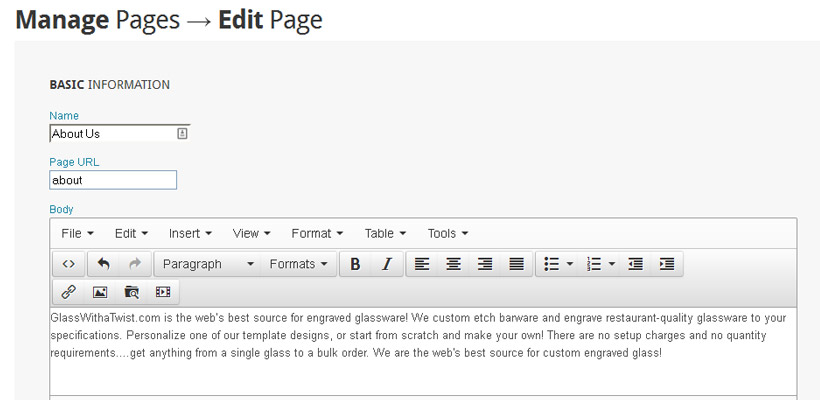Screen dimensions: 820x400
Task: Click the Manage Pages → Edit Page title
Action: coord(169,20)
